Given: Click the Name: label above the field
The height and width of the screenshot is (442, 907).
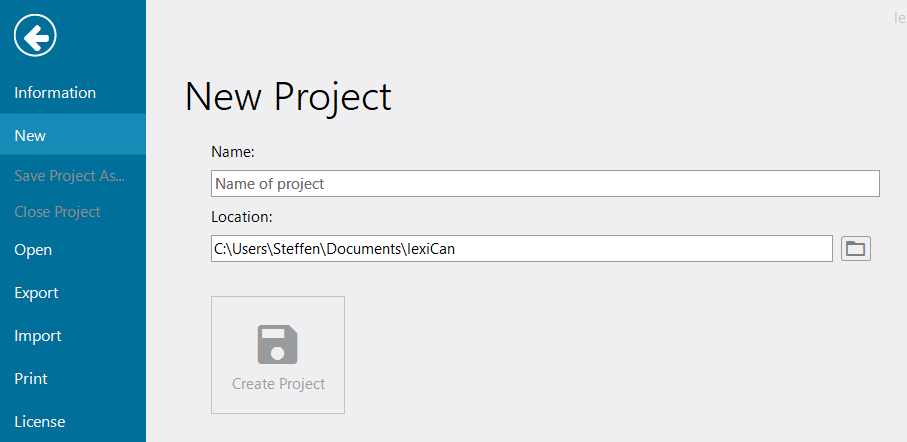Looking at the screenshot, I should 233,152.
